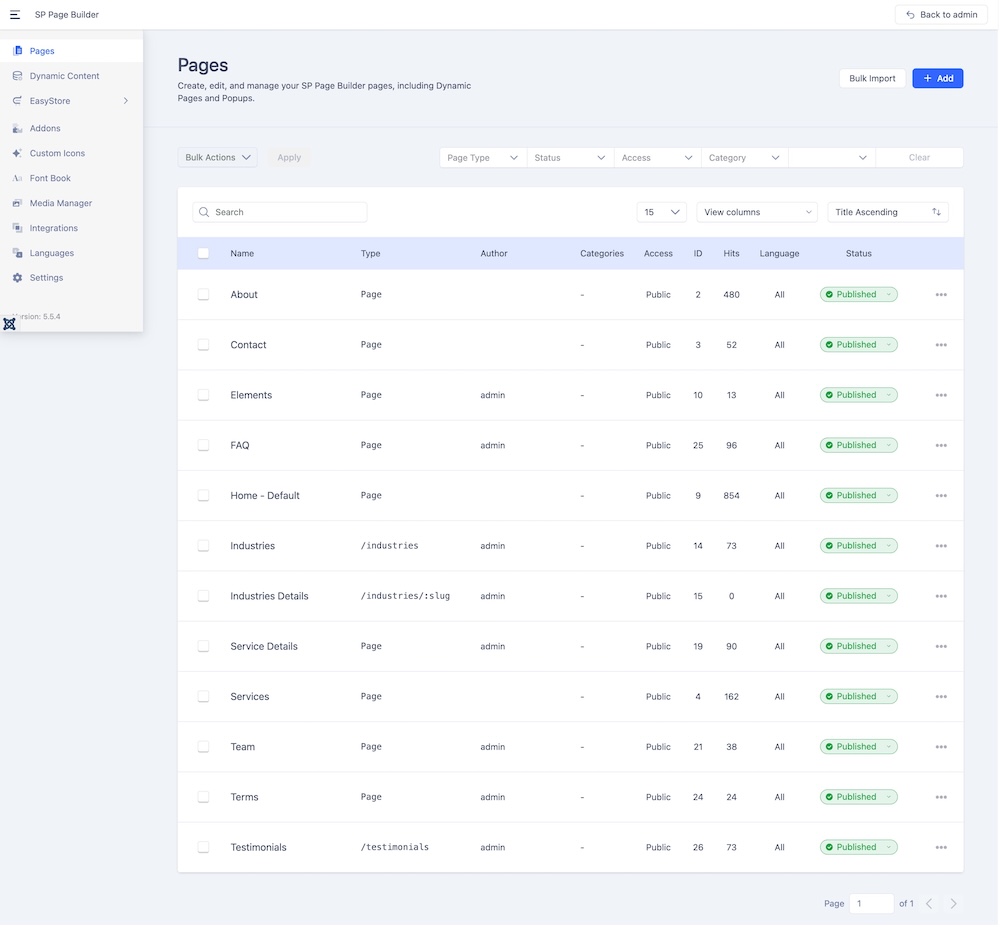The height and width of the screenshot is (927, 1000).
Task: Open the three-dots menu for Testimonials row
Action: (x=940, y=848)
